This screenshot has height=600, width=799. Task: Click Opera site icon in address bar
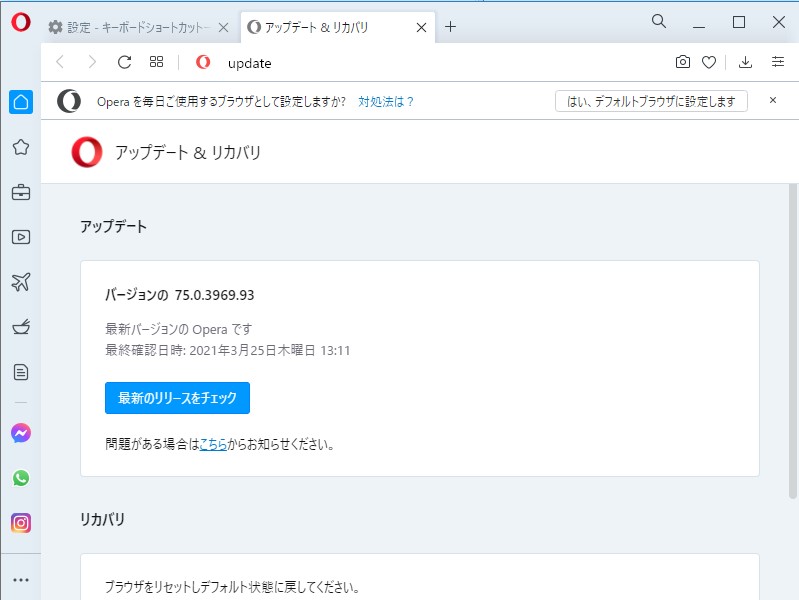click(203, 62)
